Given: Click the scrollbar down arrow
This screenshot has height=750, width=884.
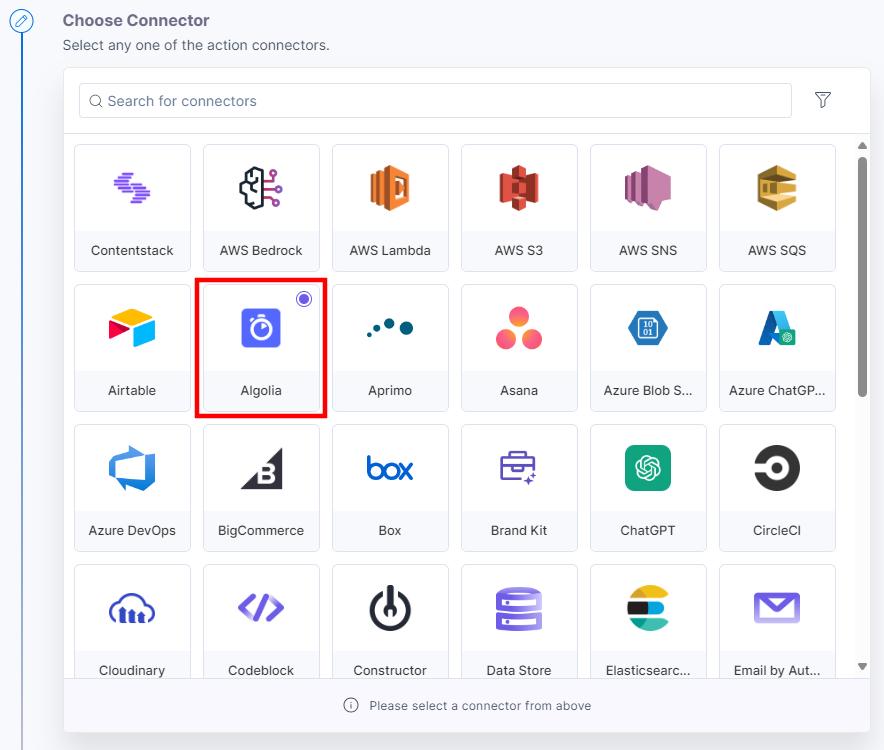Looking at the screenshot, I should click(x=862, y=667).
